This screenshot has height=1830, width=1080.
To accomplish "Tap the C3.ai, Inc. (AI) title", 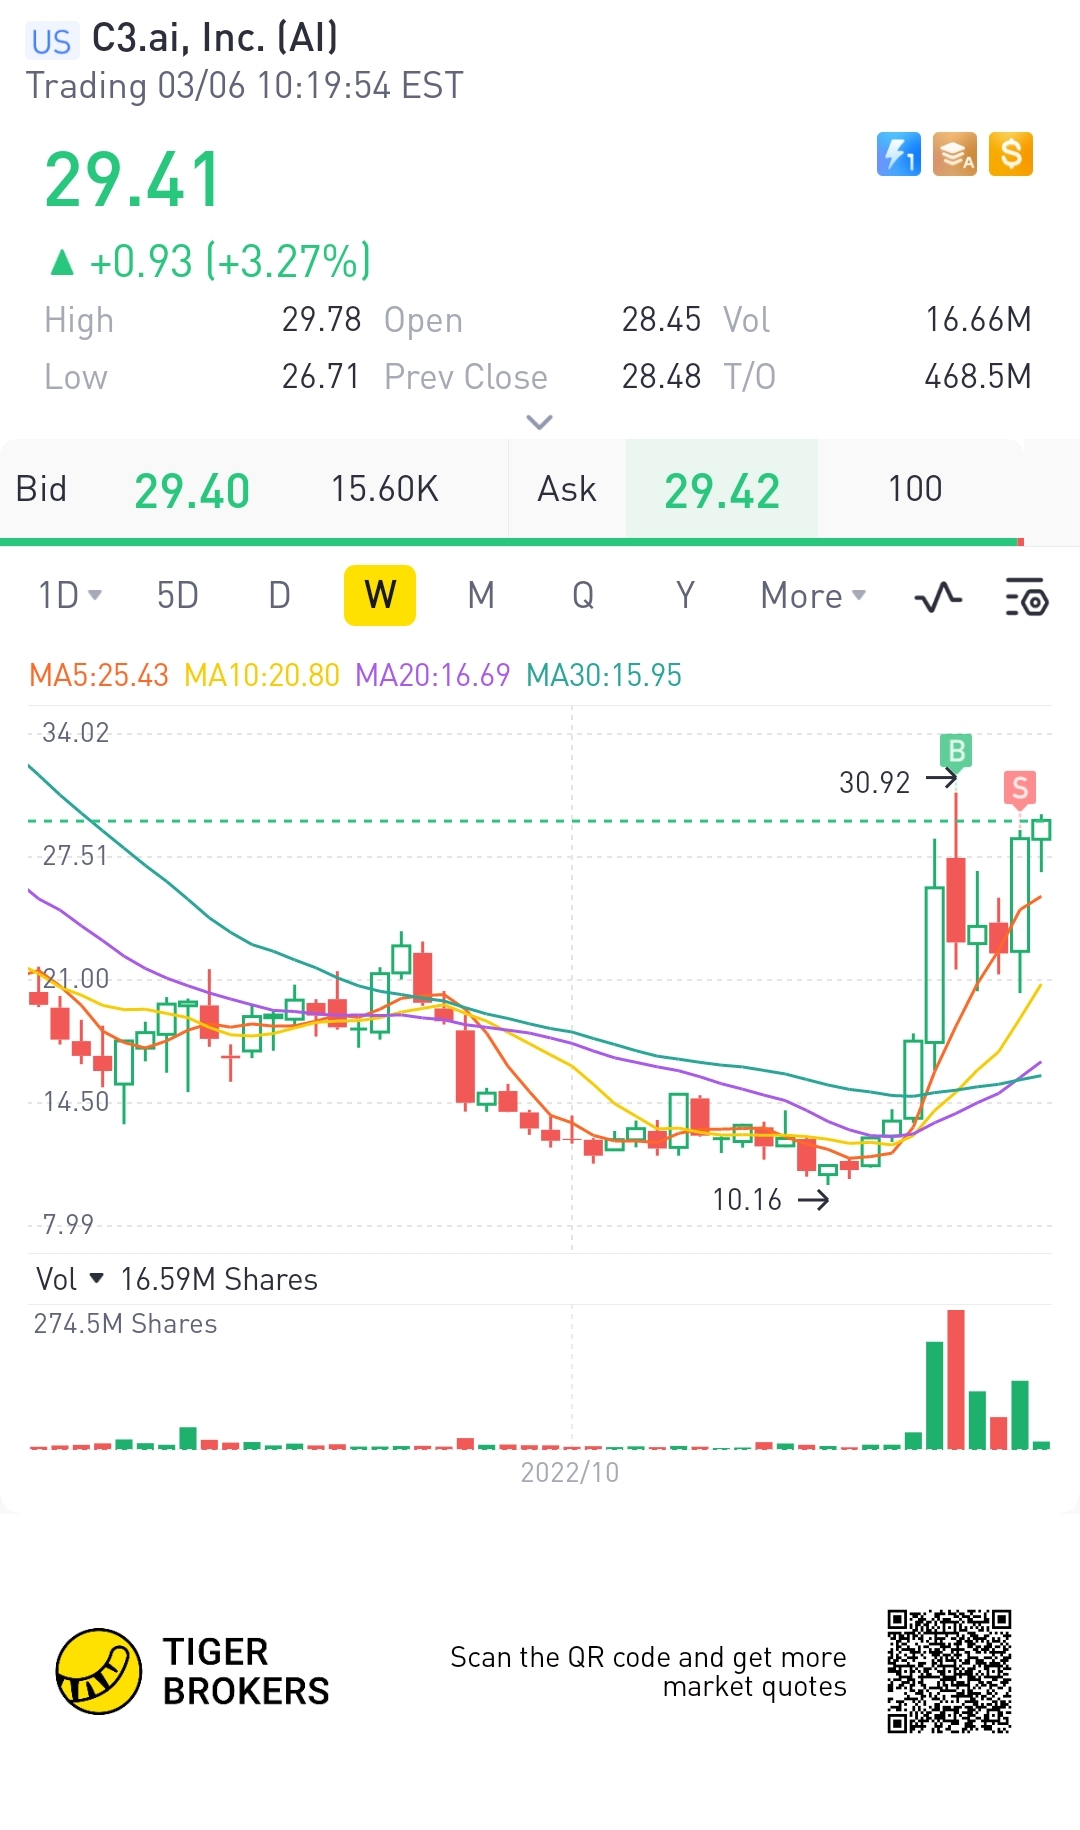I will tap(215, 38).
